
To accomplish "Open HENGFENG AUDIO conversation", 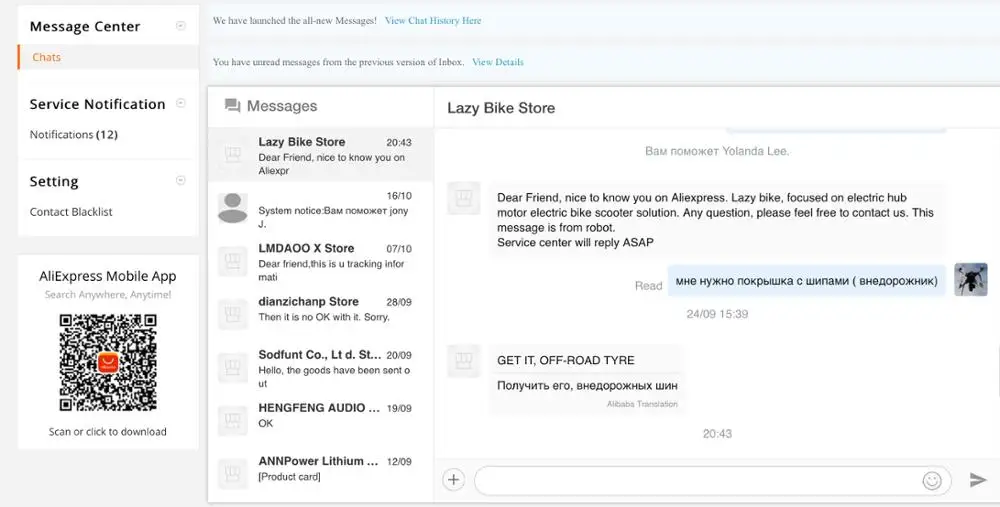I will coord(320,422).
